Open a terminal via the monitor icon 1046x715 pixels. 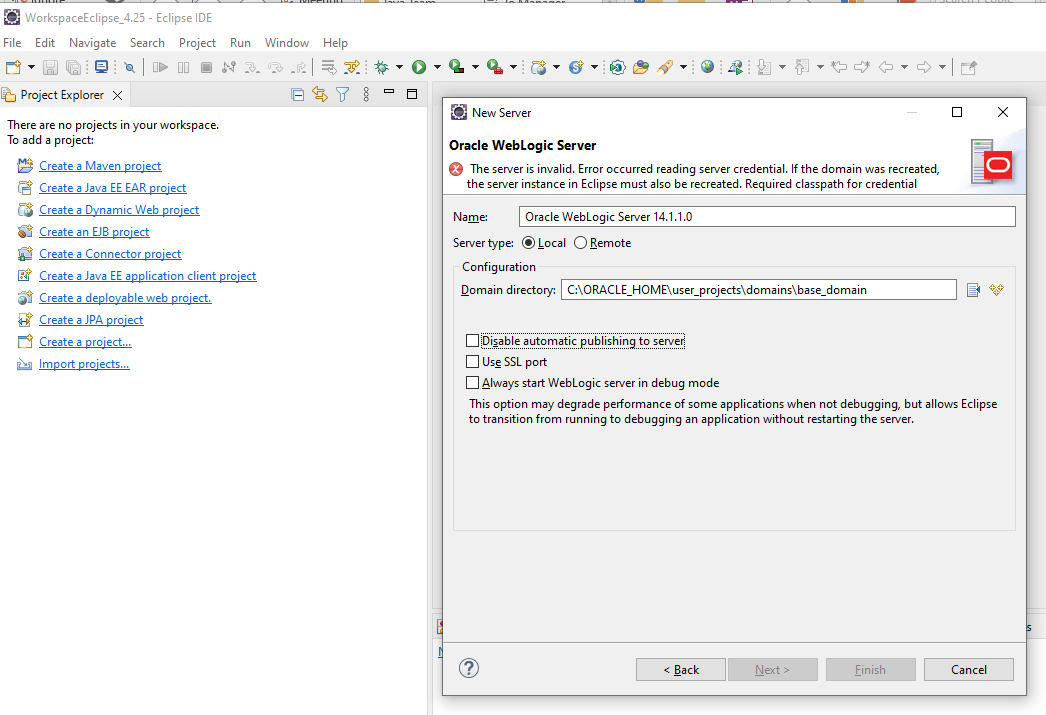point(101,67)
